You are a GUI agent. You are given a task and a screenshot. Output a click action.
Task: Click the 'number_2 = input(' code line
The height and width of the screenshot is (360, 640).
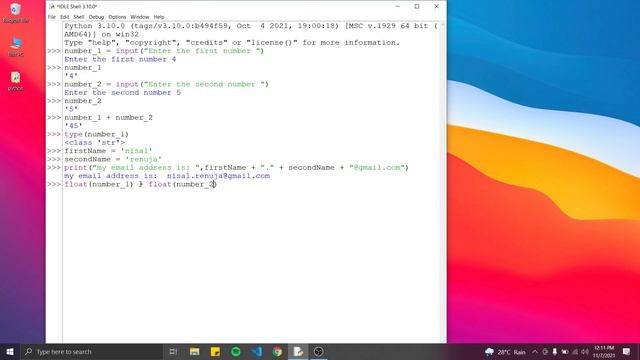[167, 84]
